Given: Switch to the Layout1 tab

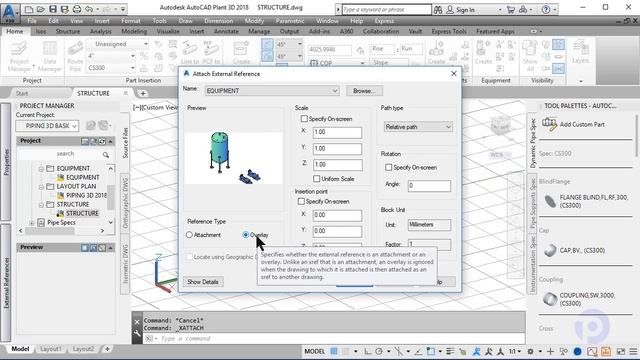Looking at the screenshot, I should 51,349.
